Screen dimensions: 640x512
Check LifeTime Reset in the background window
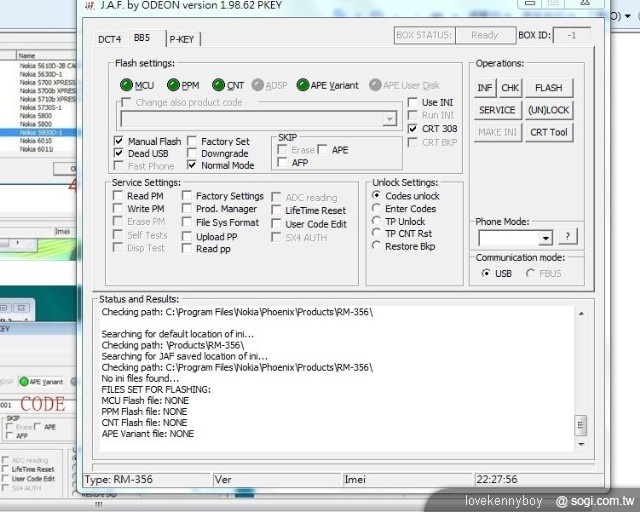pyautogui.click(x=5, y=469)
